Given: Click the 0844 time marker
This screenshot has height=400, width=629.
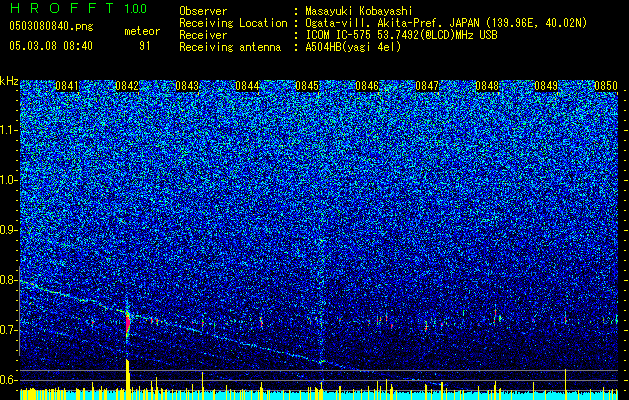Looking at the screenshot, I should 248,86.
